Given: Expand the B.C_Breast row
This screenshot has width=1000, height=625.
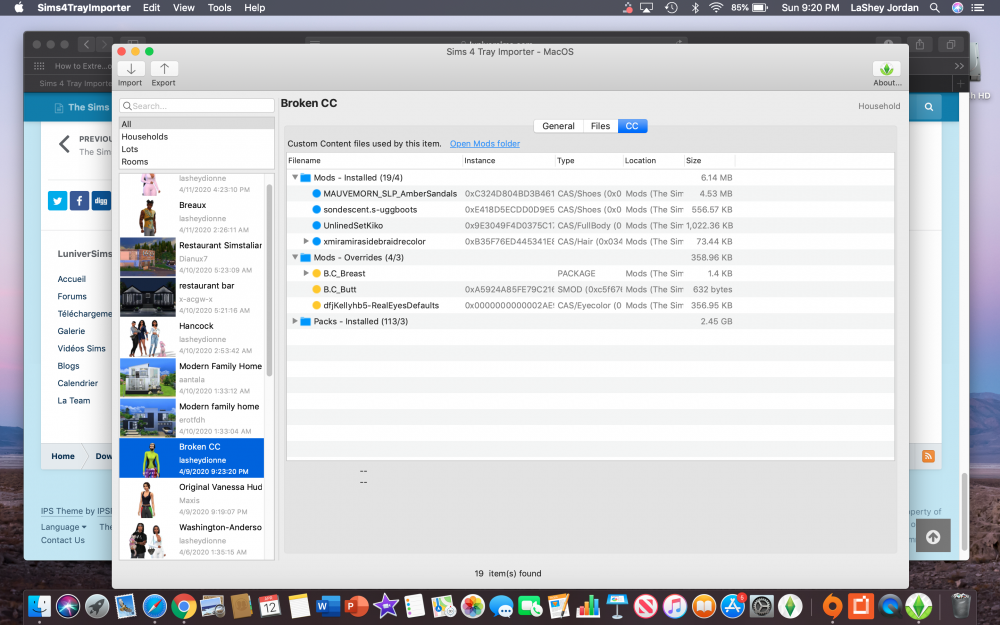Looking at the screenshot, I should tap(306, 273).
